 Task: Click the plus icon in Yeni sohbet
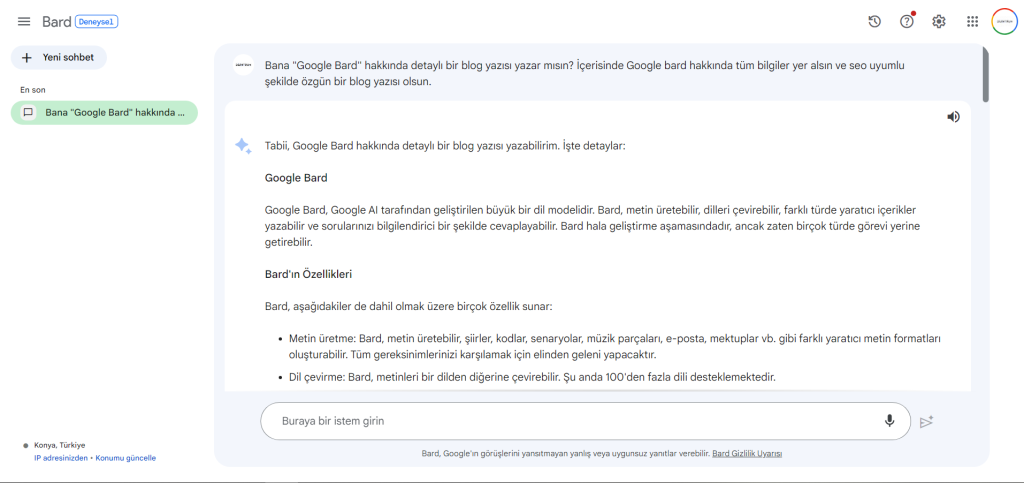pos(27,57)
